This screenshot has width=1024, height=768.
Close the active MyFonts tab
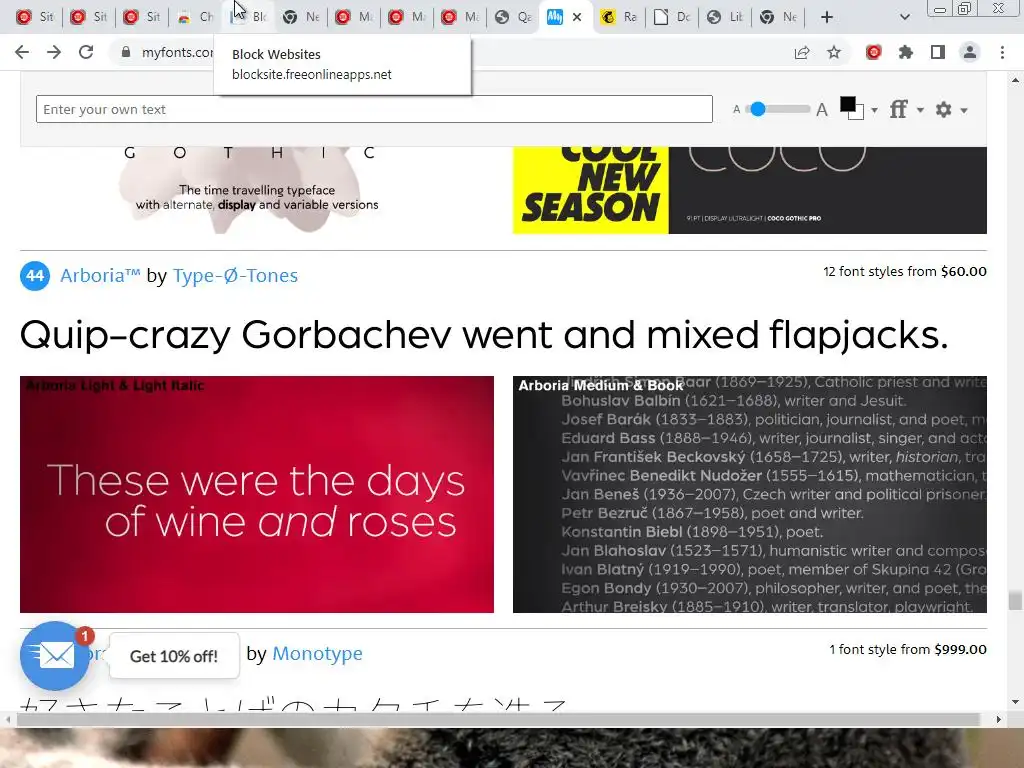point(577,17)
